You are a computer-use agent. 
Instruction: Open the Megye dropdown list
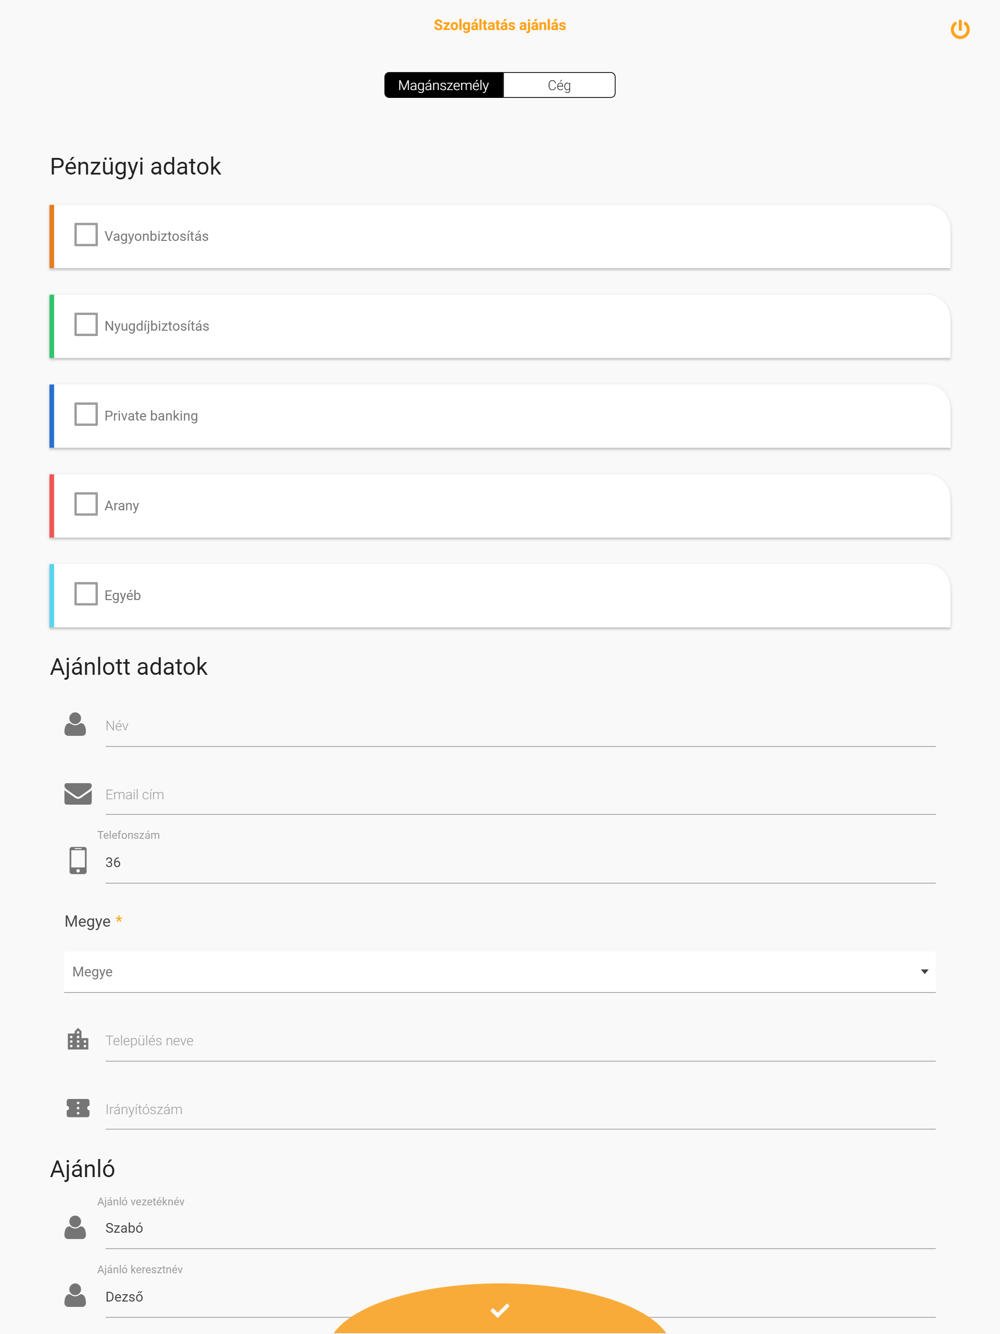[500, 972]
